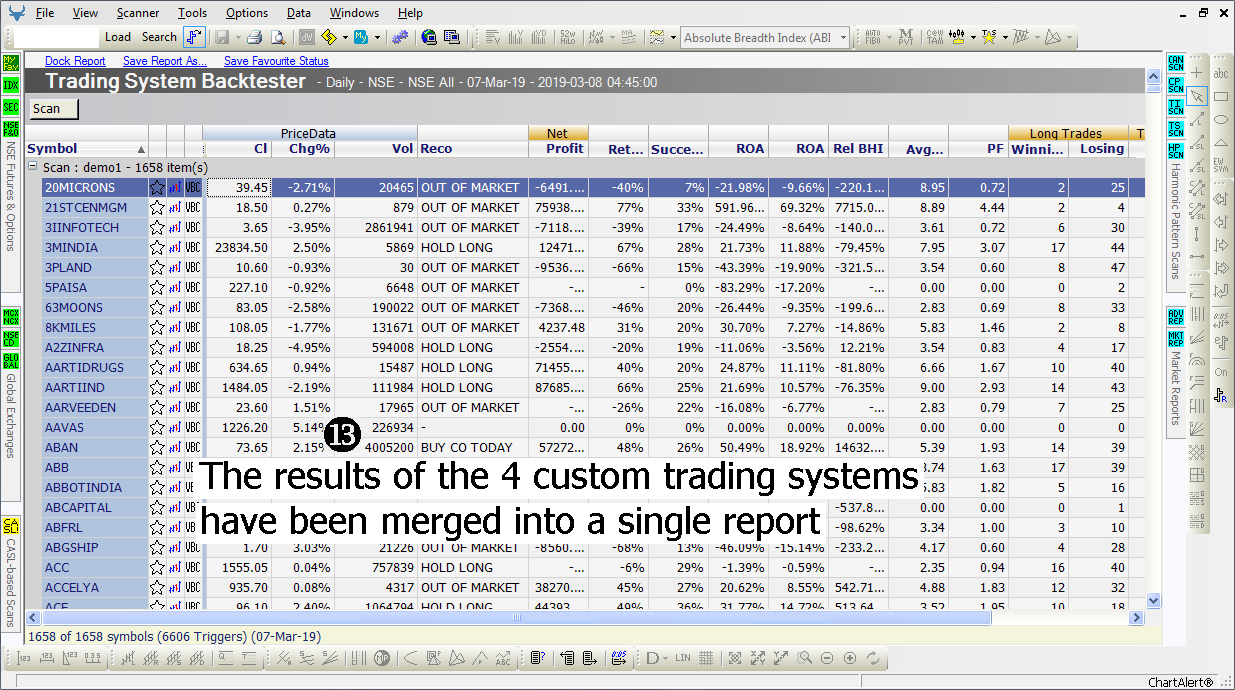Open the Absolute Breadth Index dropdown
The height and width of the screenshot is (690, 1235).
click(x=844, y=38)
